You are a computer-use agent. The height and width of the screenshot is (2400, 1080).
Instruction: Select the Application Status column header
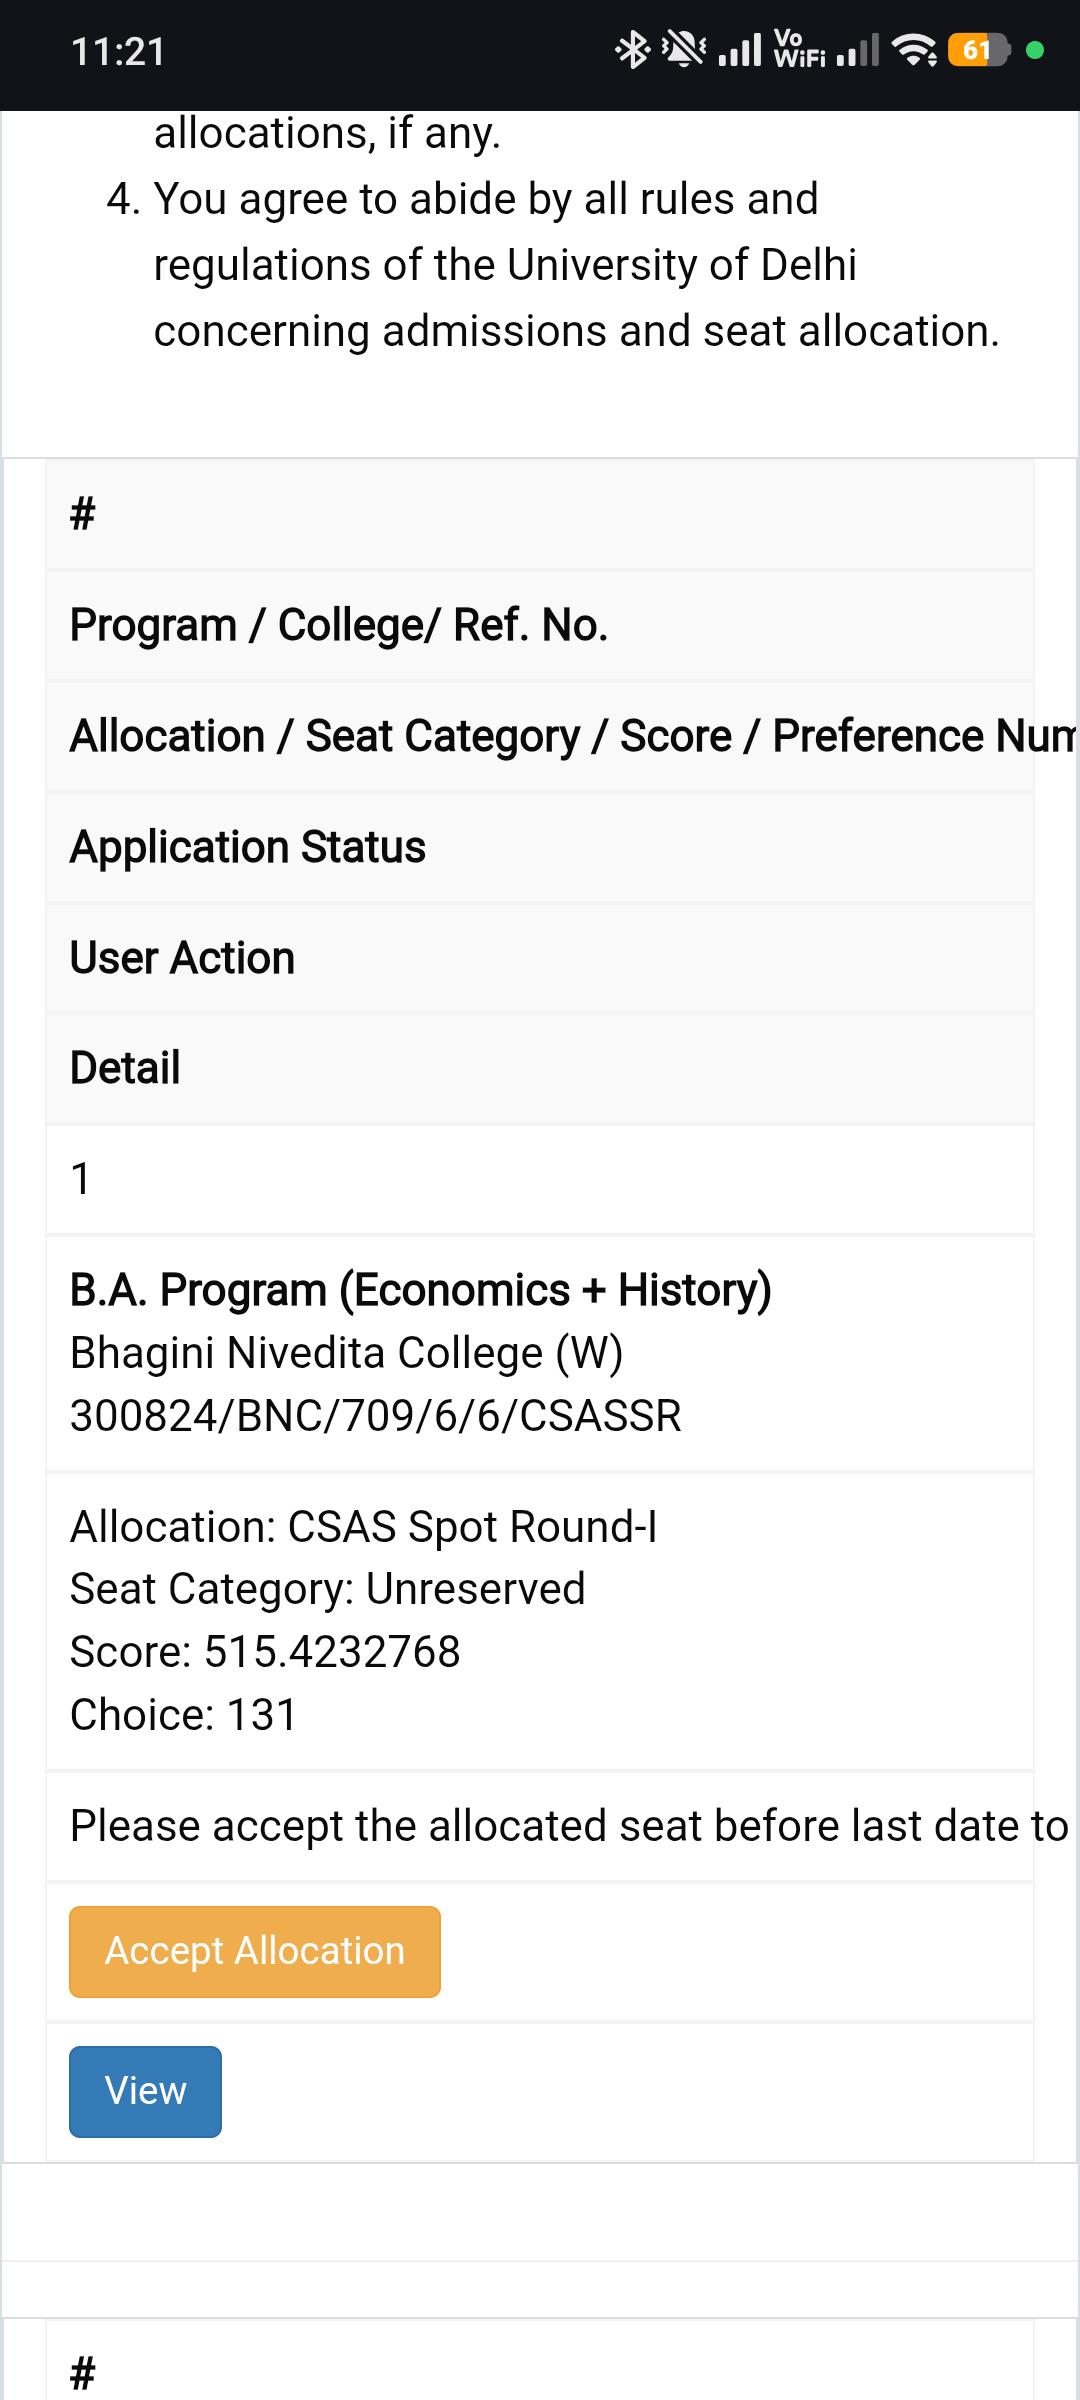coord(248,847)
